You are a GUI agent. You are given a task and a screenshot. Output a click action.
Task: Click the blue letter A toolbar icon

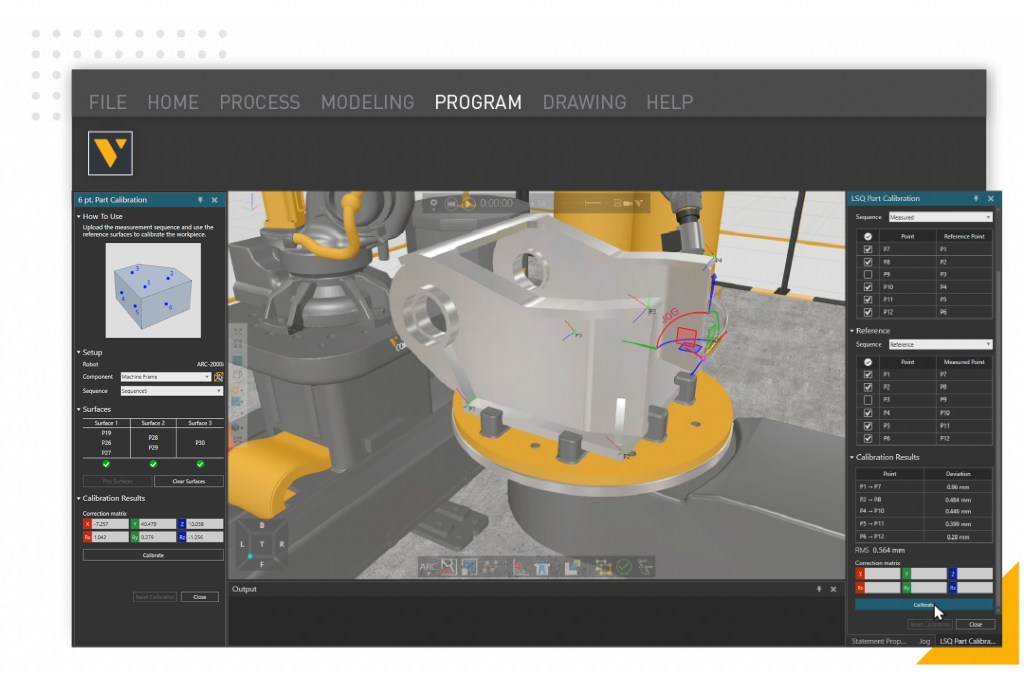pyautogui.click(x=541, y=567)
